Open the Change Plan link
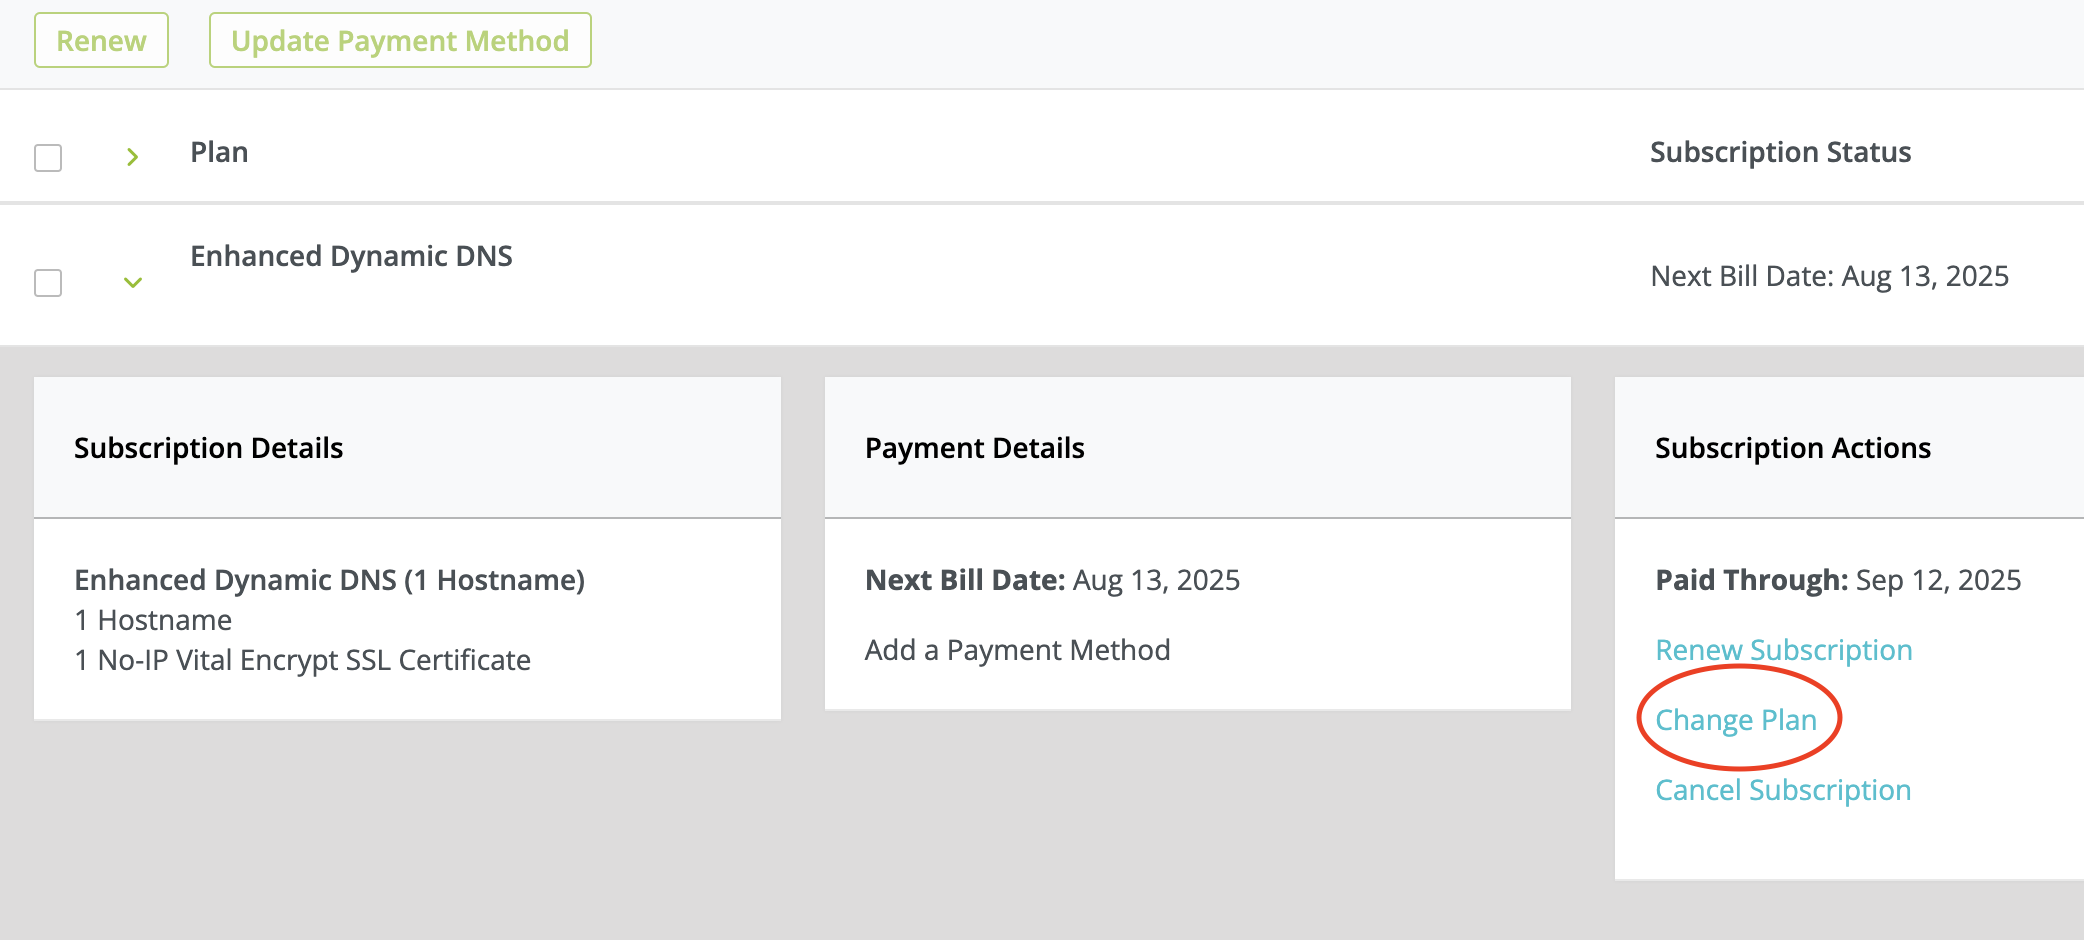Screen dimensions: 2084x940 coord(1737,719)
